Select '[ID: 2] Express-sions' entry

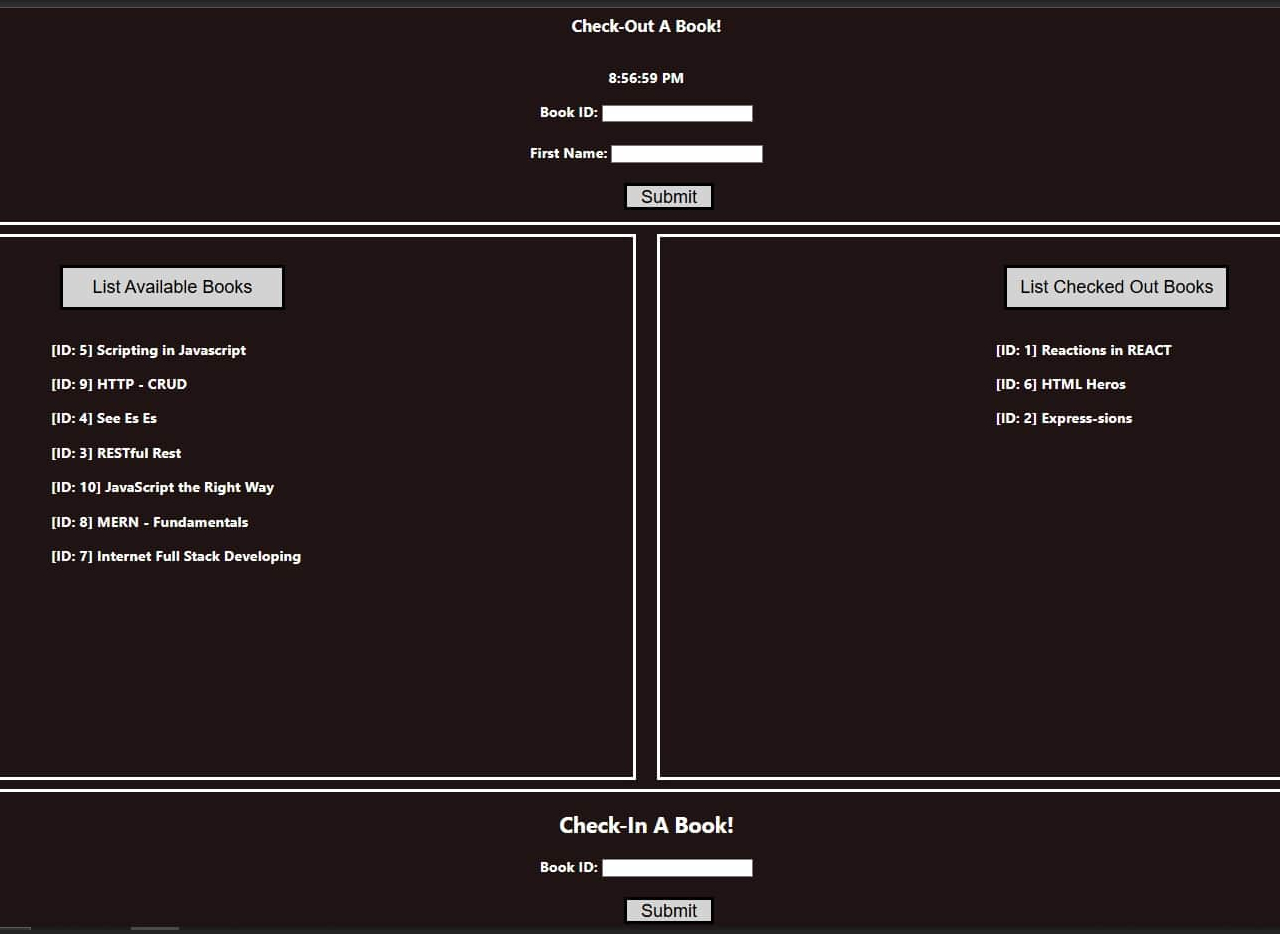pyautogui.click(x=1064, y=418)
